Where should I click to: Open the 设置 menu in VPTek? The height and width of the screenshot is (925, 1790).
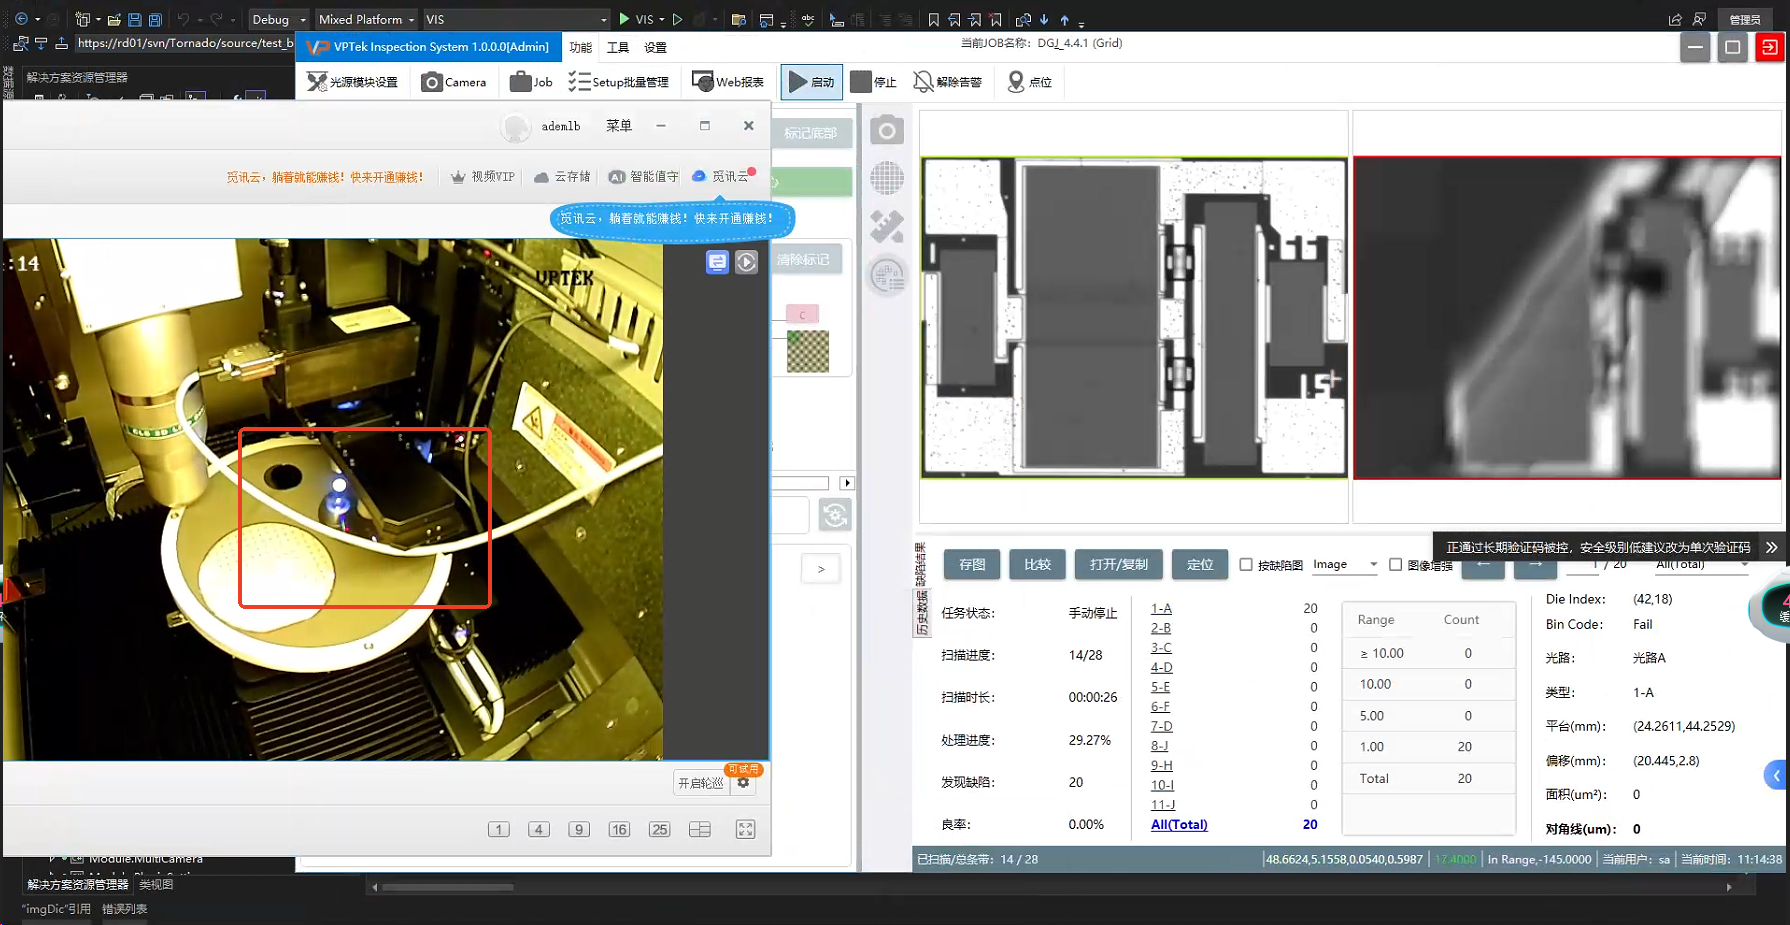(655, 47)
